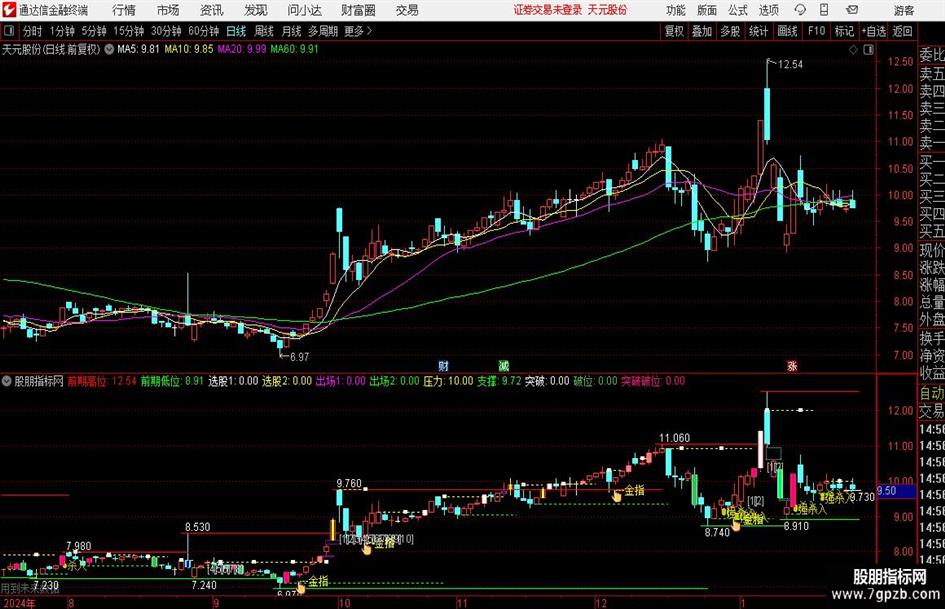Open the 资讯 menu
Screen dimensions: 945x609
212,10
